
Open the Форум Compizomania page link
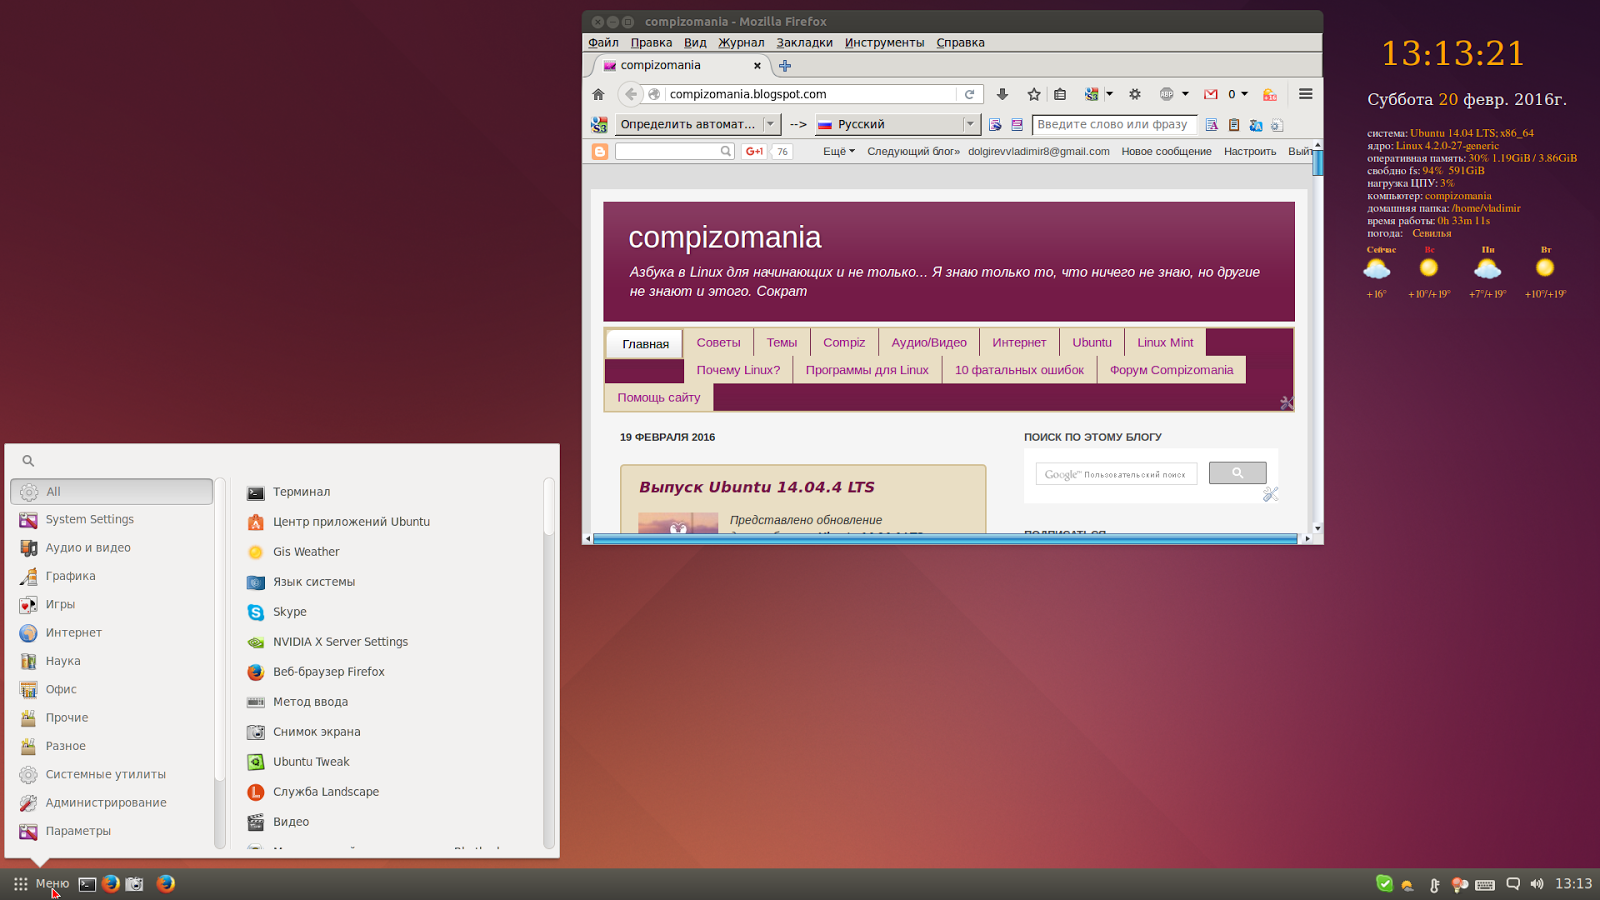(1171, 370)
